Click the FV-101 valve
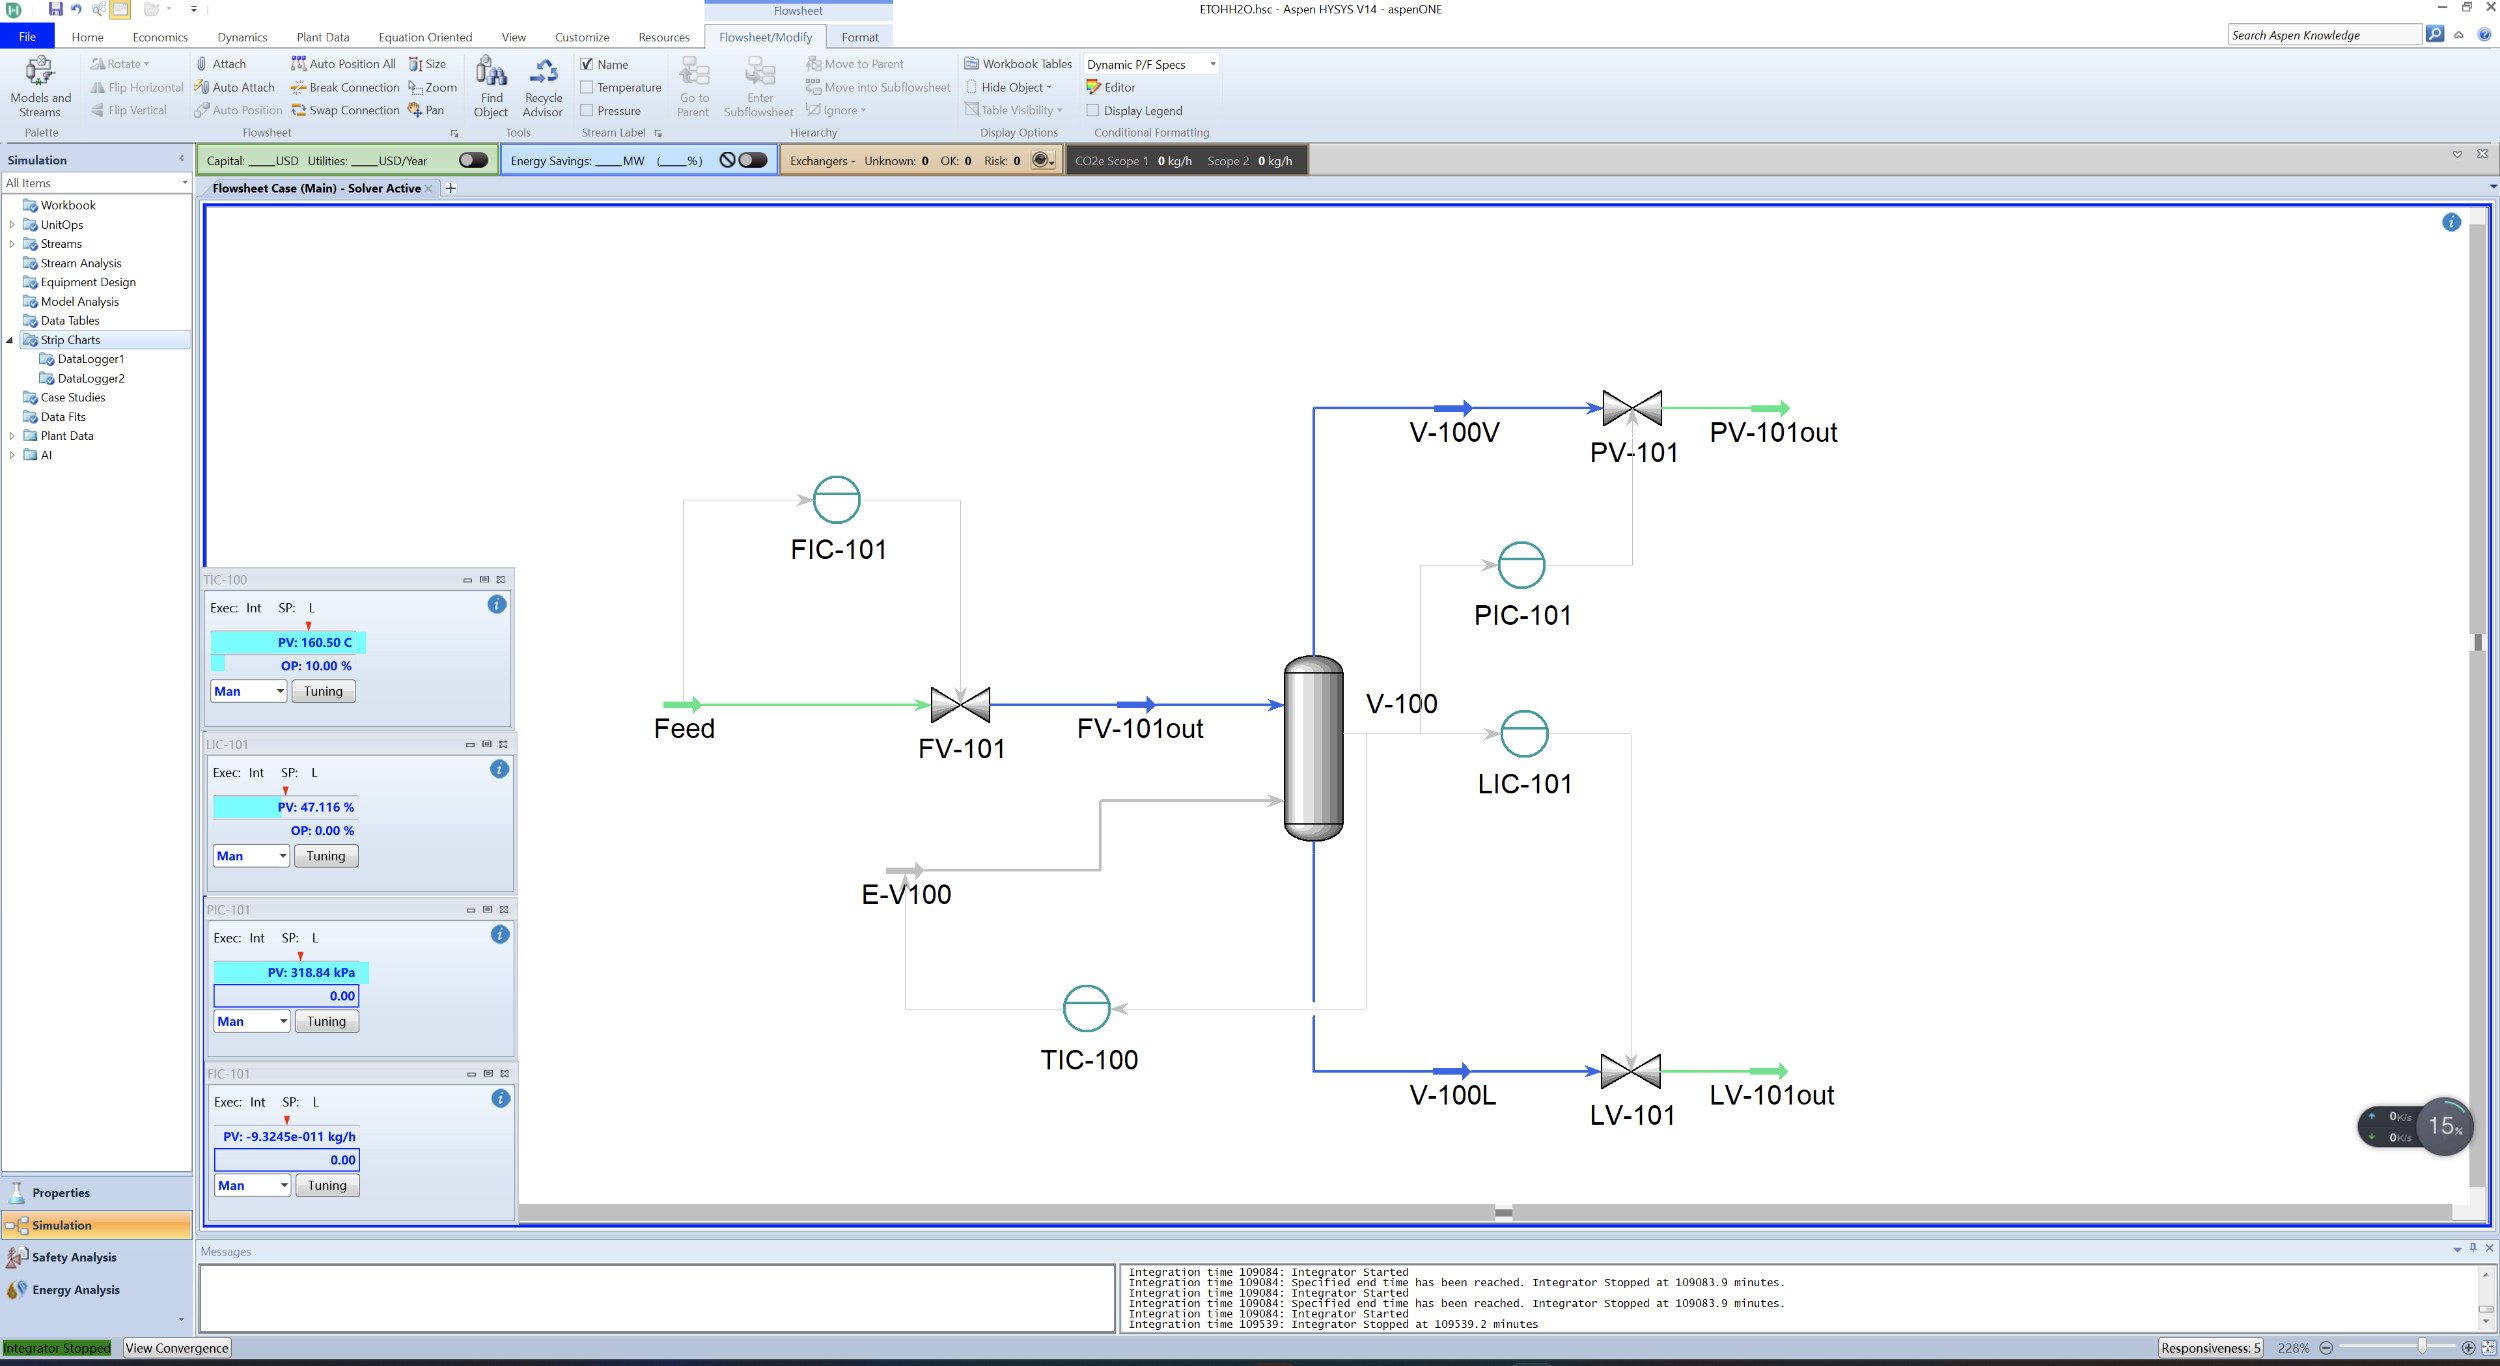This screenshot has height=1366, width=2500. [x=960, y=705]
